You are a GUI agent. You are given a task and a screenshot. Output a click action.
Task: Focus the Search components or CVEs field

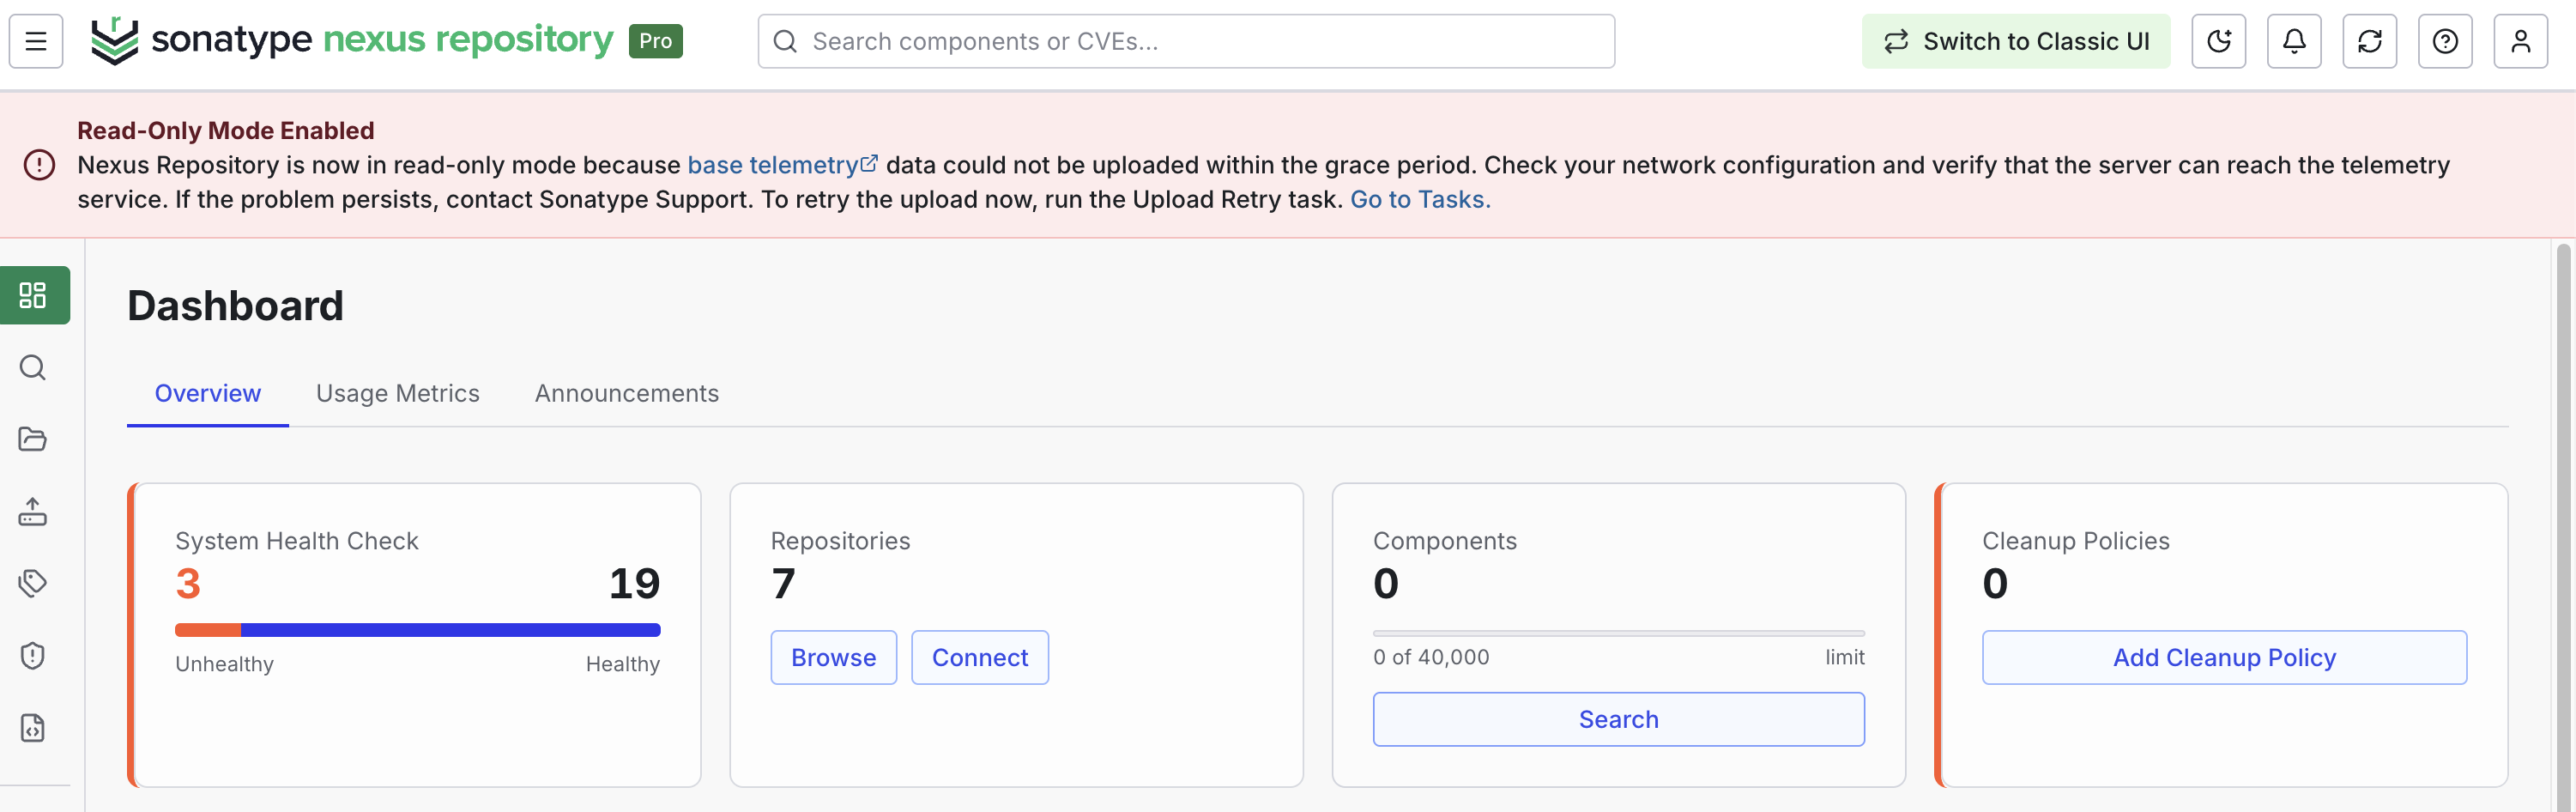click(x=1186, y=41)
